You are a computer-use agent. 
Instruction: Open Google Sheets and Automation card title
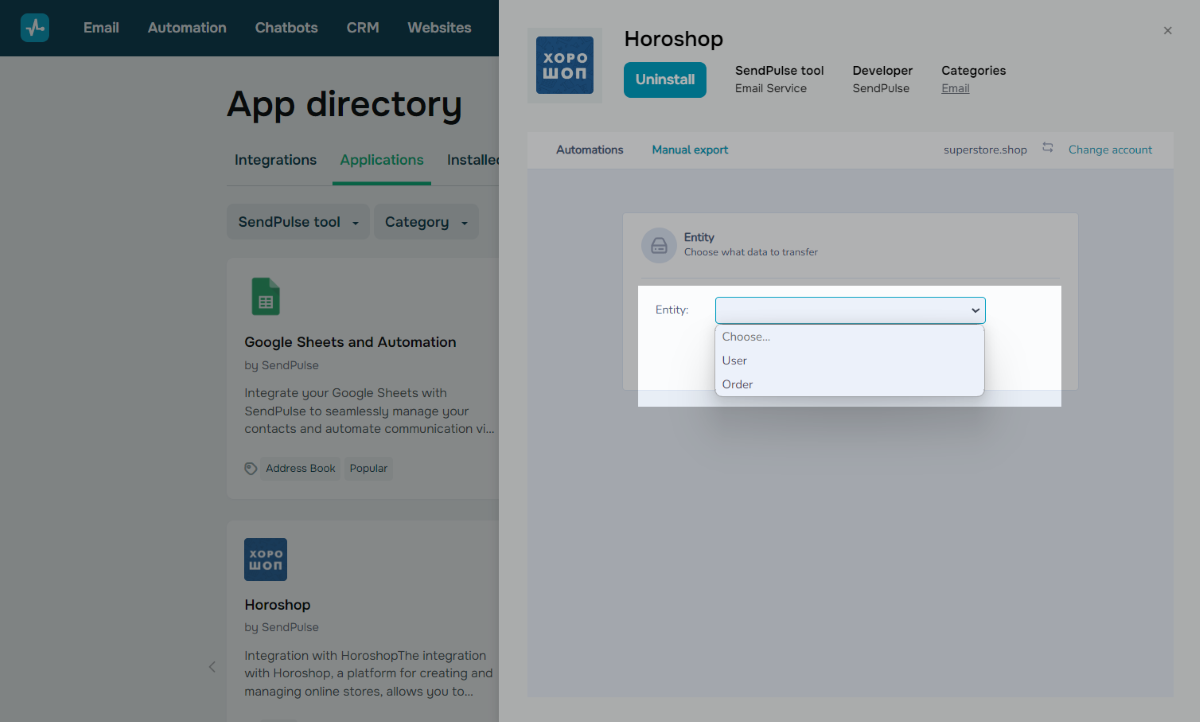pos(350,342)
